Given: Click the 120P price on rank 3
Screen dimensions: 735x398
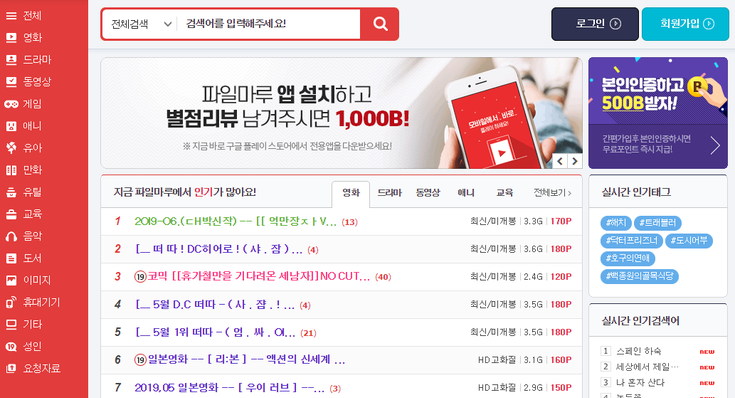Looking at the screenshot, I should [x=561, y=277].
